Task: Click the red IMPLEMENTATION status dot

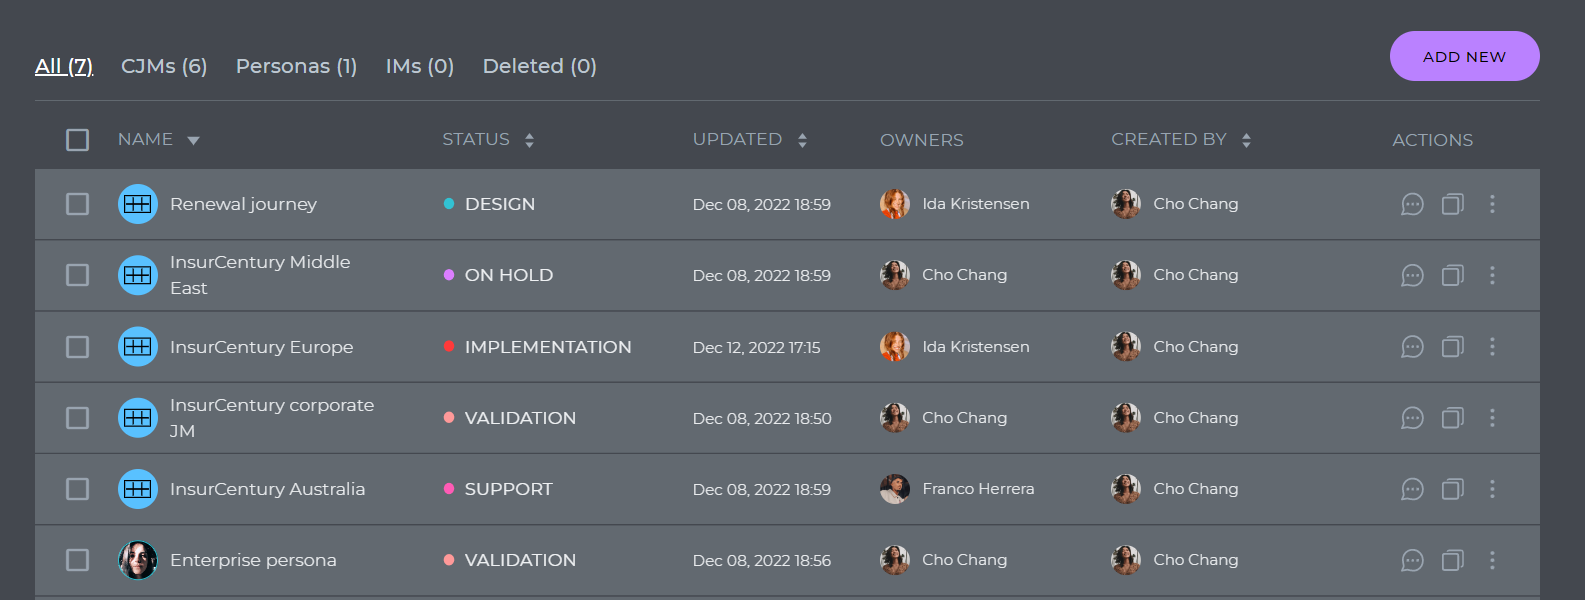Action: click(x=449, y=346)
